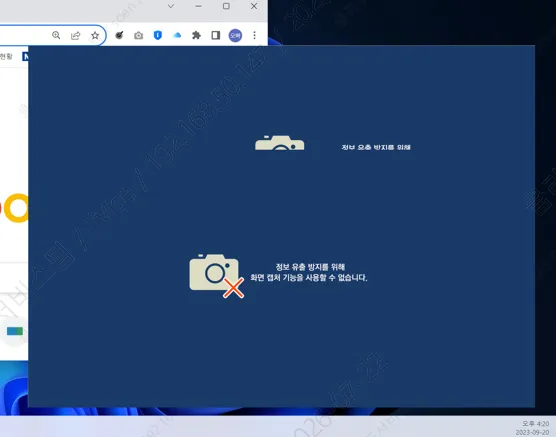
Task: Share this page from Chrome's address bar
Action: click(x=76, y=35)
